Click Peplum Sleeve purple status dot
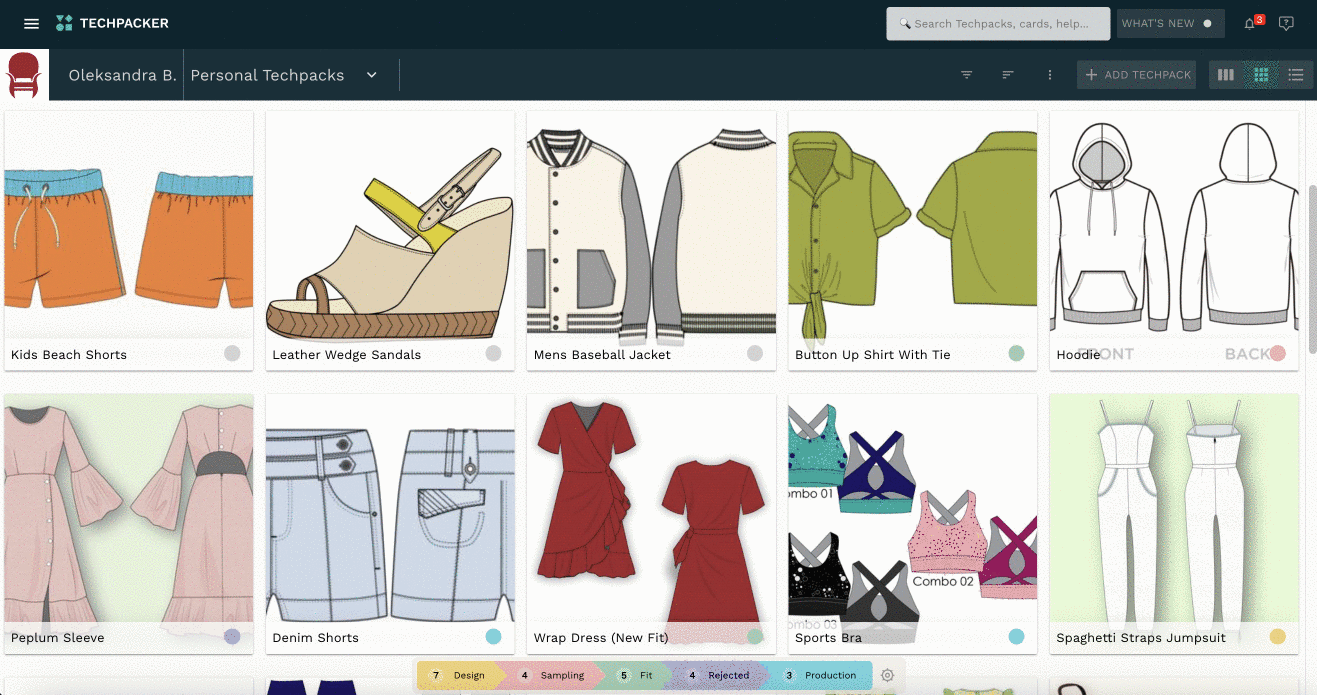 (x=232, y=637)
